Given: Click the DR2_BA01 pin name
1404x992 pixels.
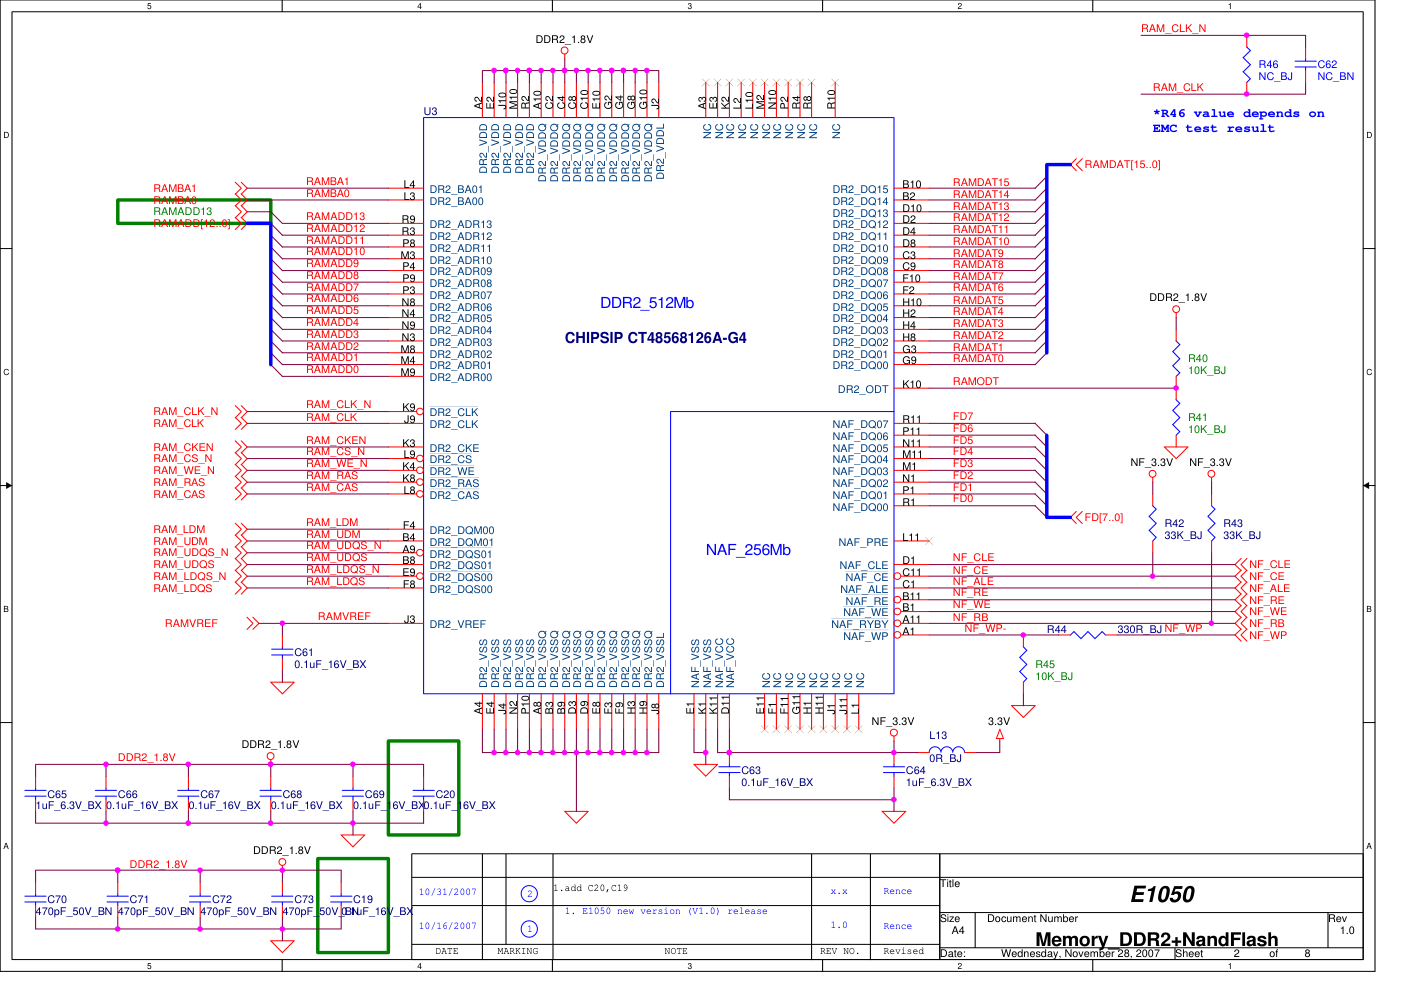Looking at the screenshot, I should coord(456,189).
